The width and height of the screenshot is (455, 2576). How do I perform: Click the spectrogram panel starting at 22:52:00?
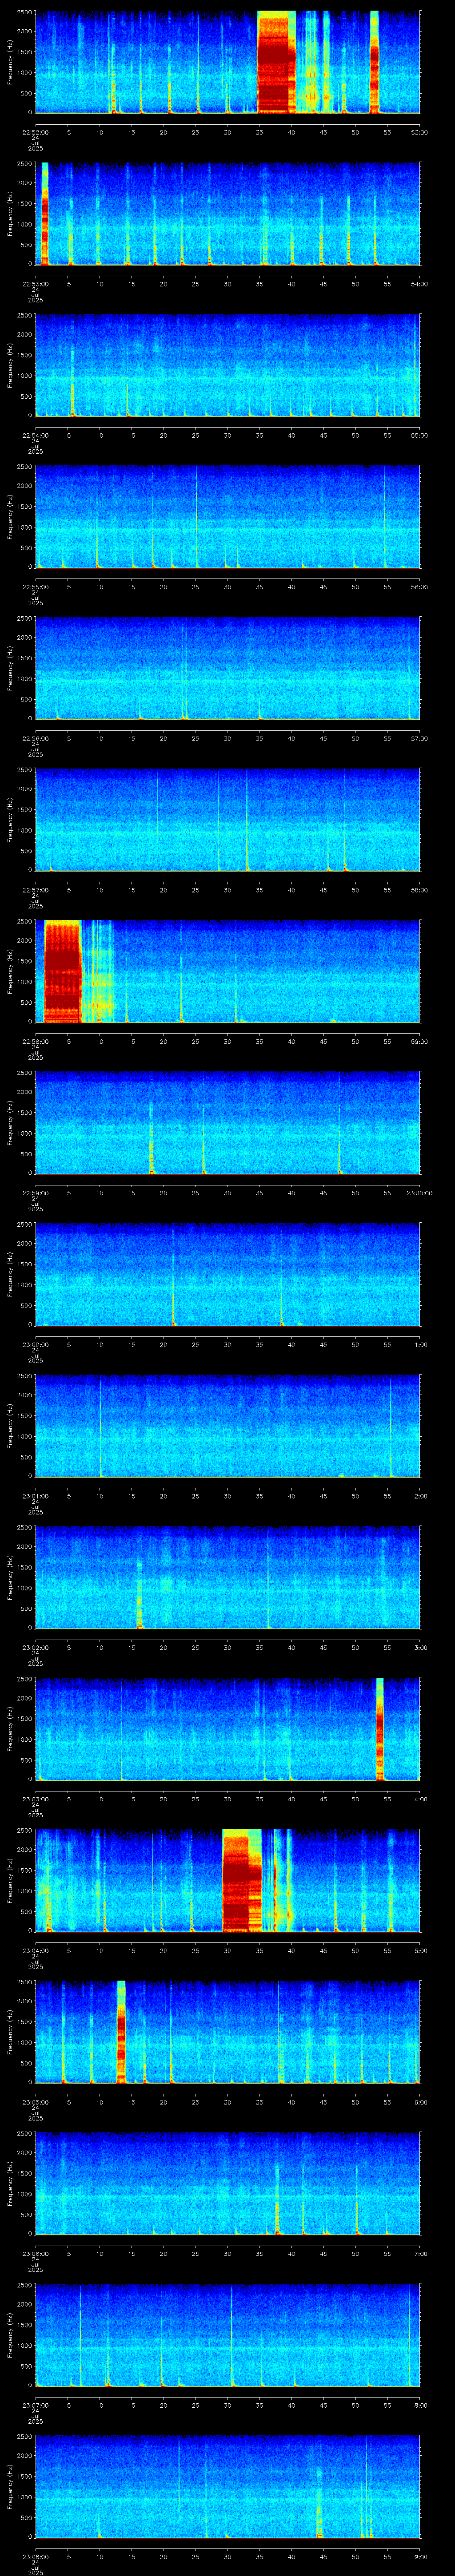[x=227, y=62]
